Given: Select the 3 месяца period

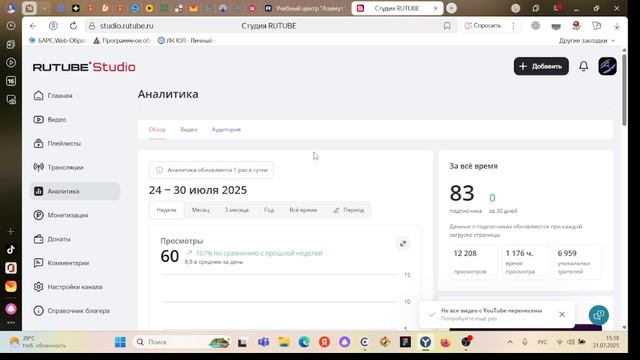Looking at the screenshot, I should coord(237,210).
